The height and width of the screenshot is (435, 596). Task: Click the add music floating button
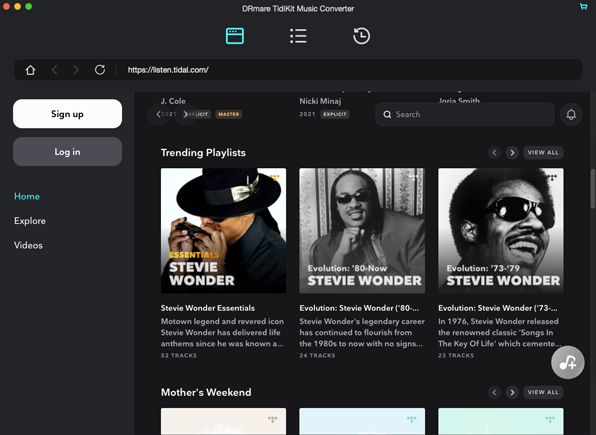tap(567, 362)
